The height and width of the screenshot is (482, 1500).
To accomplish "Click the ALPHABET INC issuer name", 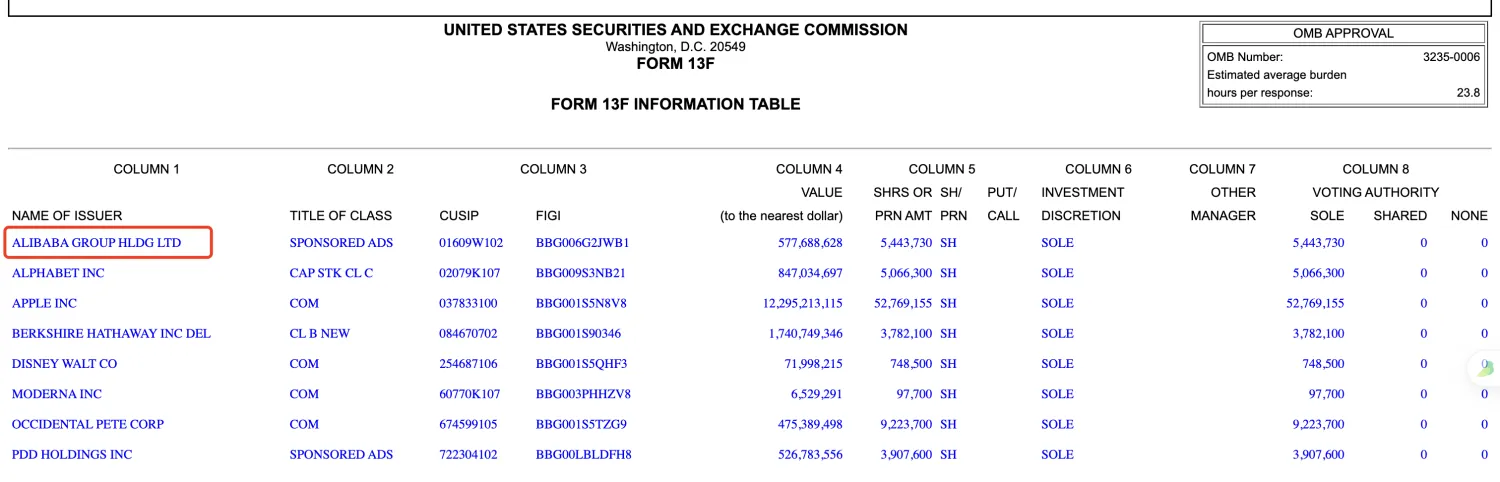I will 58,273.
